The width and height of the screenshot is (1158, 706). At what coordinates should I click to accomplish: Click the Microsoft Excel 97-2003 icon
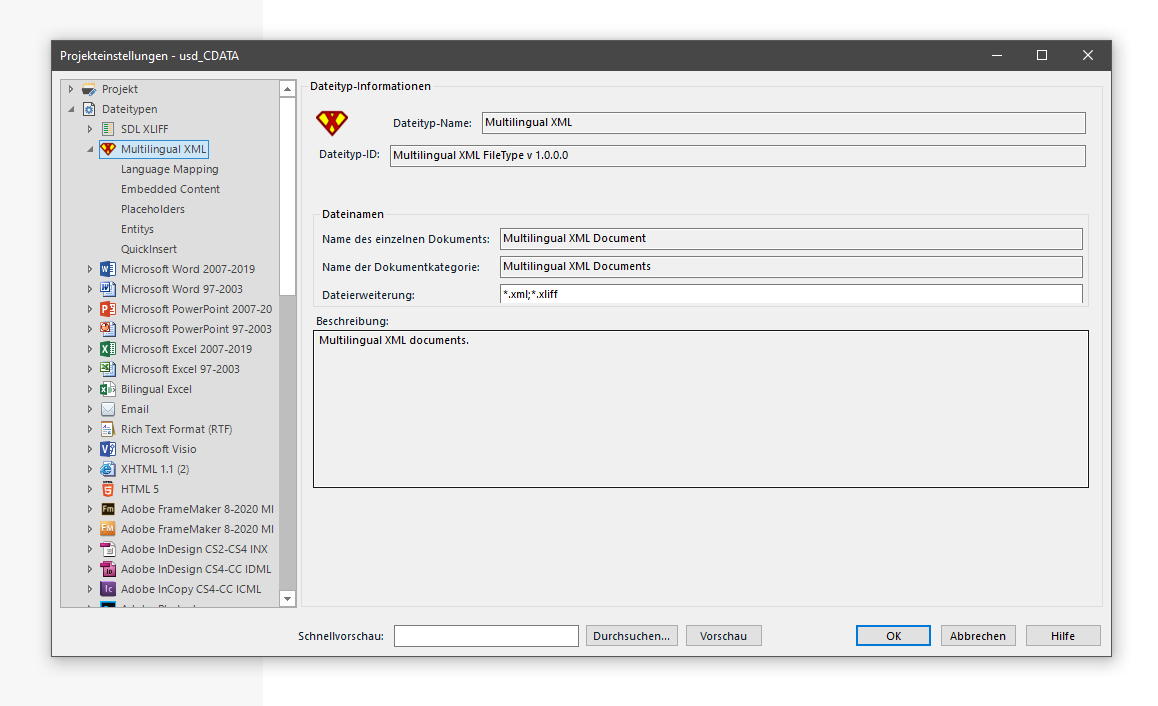pyautogui.click(x=108, y=369)
